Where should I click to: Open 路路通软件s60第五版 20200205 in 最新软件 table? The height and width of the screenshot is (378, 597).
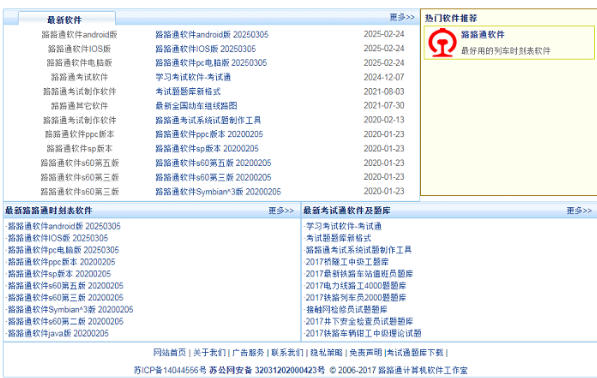(213, 163)
